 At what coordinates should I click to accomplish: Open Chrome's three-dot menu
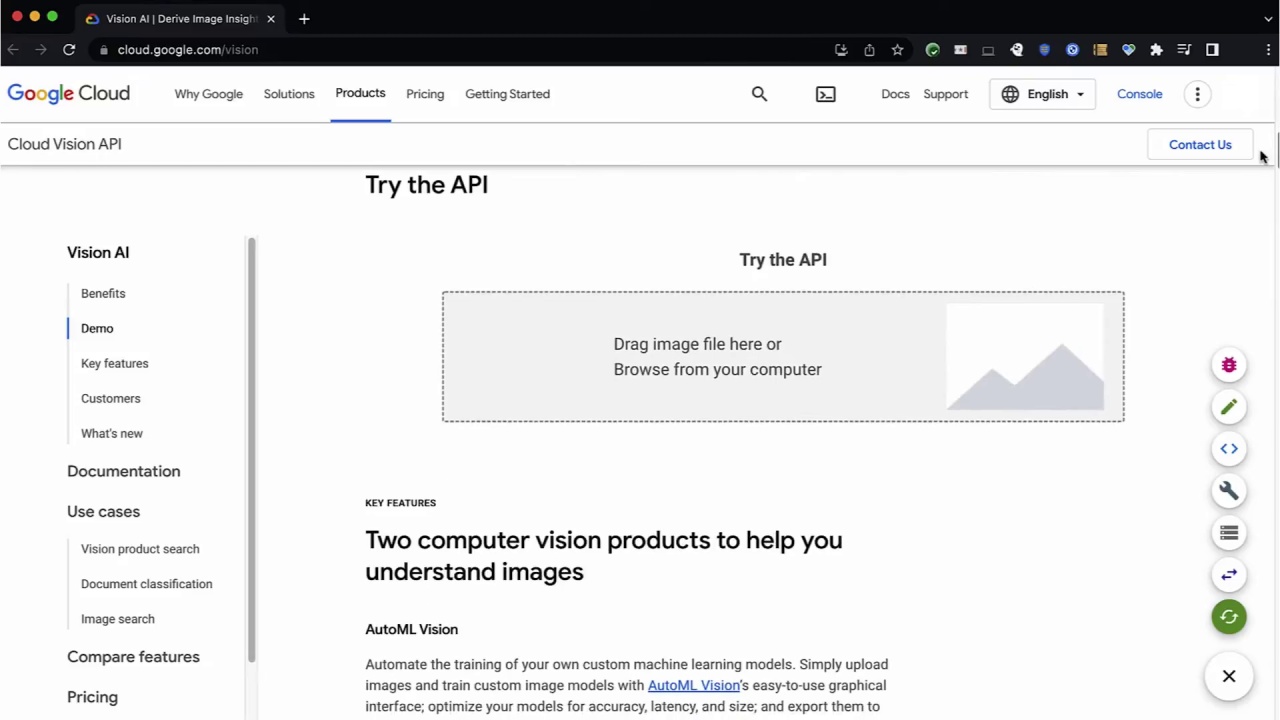click(x=1268, y=49)
